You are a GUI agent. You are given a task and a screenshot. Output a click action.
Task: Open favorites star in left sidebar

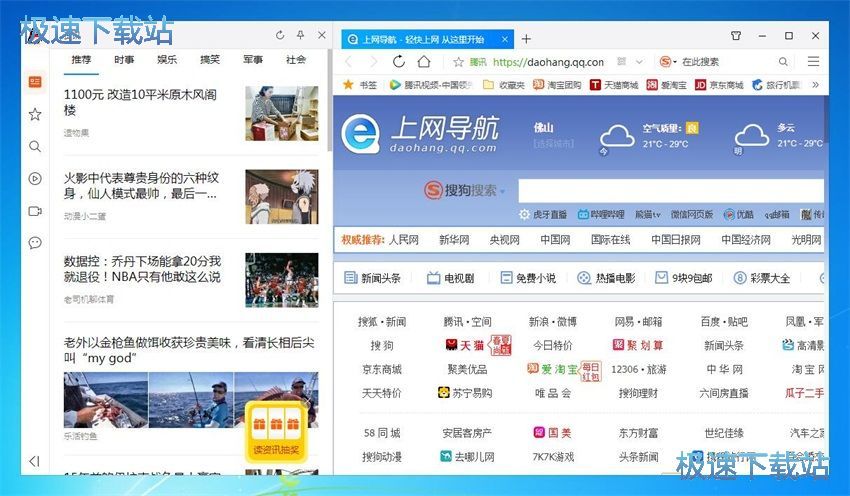[x=35, y=114]
